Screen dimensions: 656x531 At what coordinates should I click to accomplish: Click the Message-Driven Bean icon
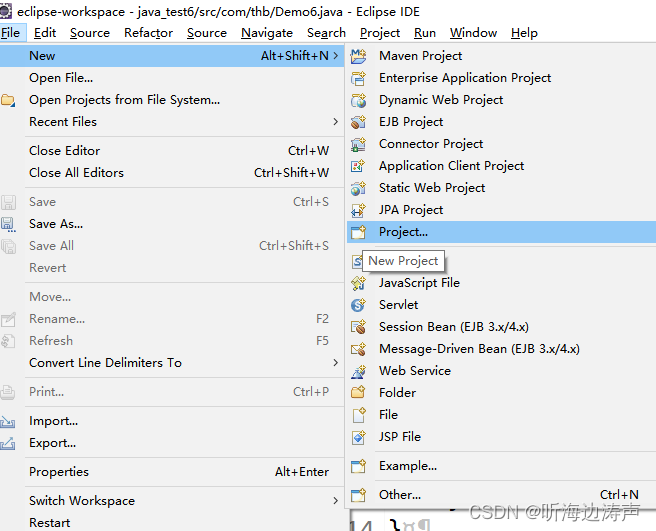click(x=358, y=349)
